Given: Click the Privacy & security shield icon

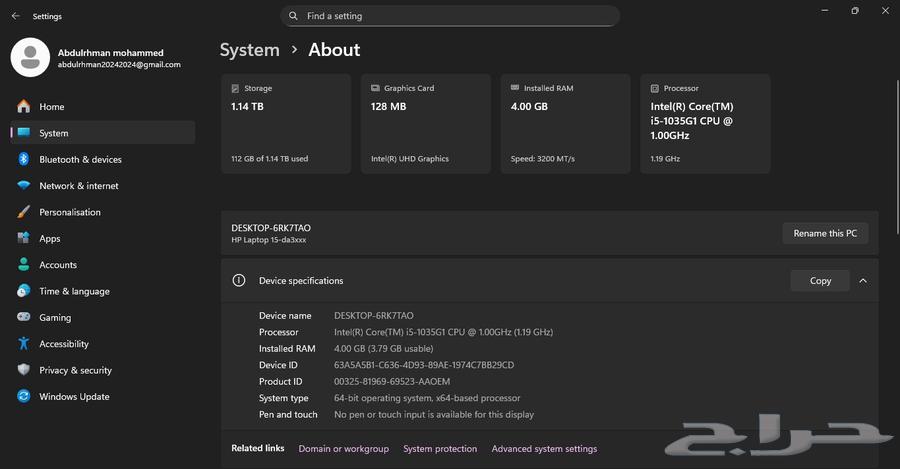Looking at the screenshot, I should 23,370.
